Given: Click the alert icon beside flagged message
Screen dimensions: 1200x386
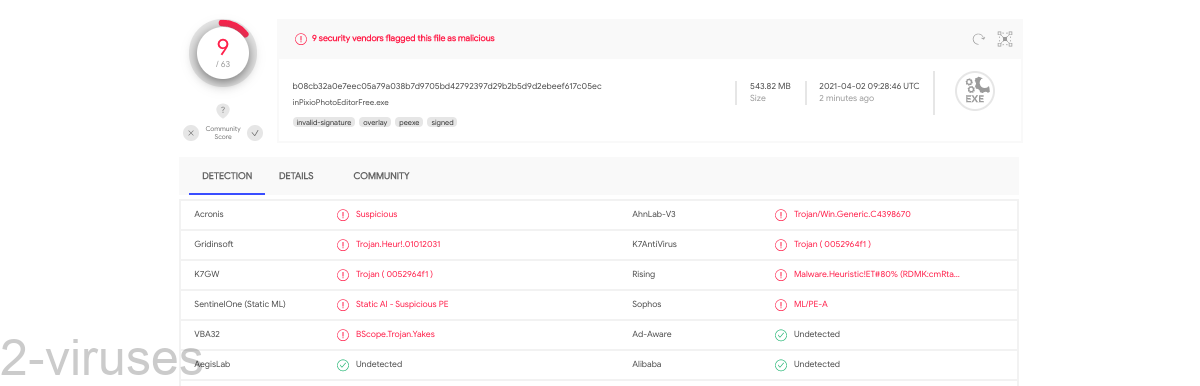Looking at the screenshot, I should coord(301,39).
